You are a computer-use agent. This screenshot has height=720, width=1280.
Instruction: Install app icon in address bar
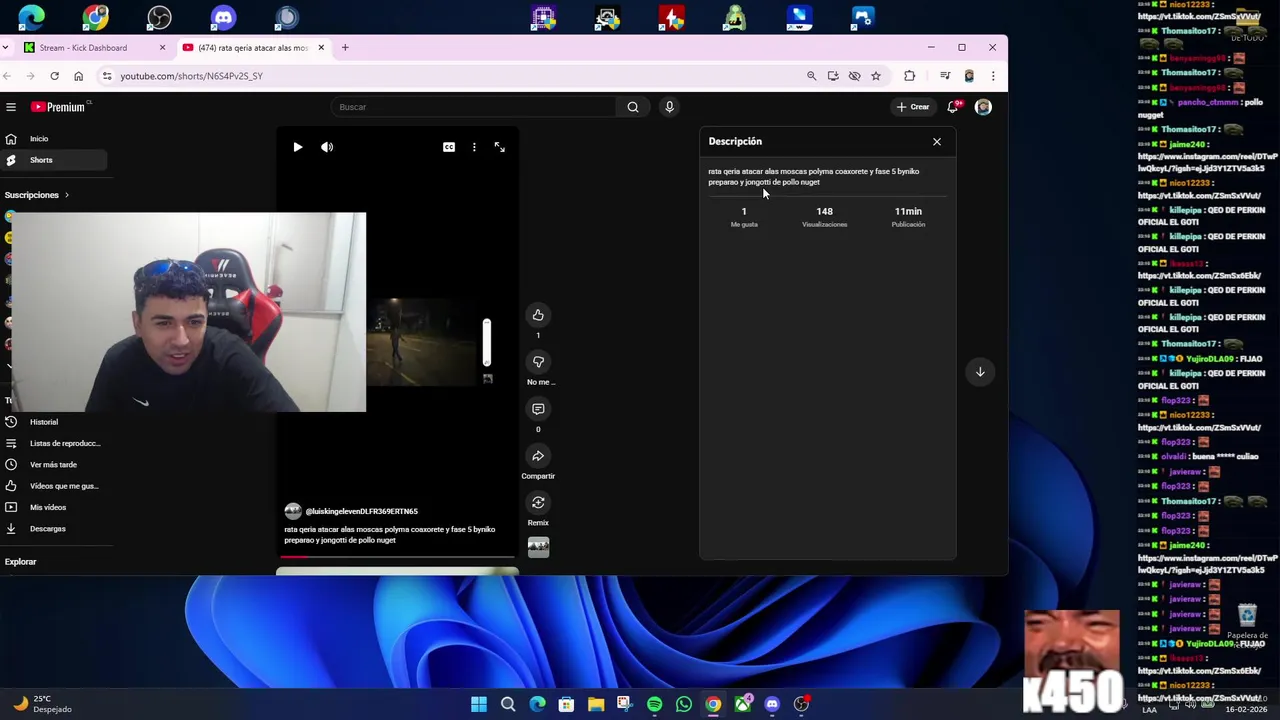[x=833, y=76]
